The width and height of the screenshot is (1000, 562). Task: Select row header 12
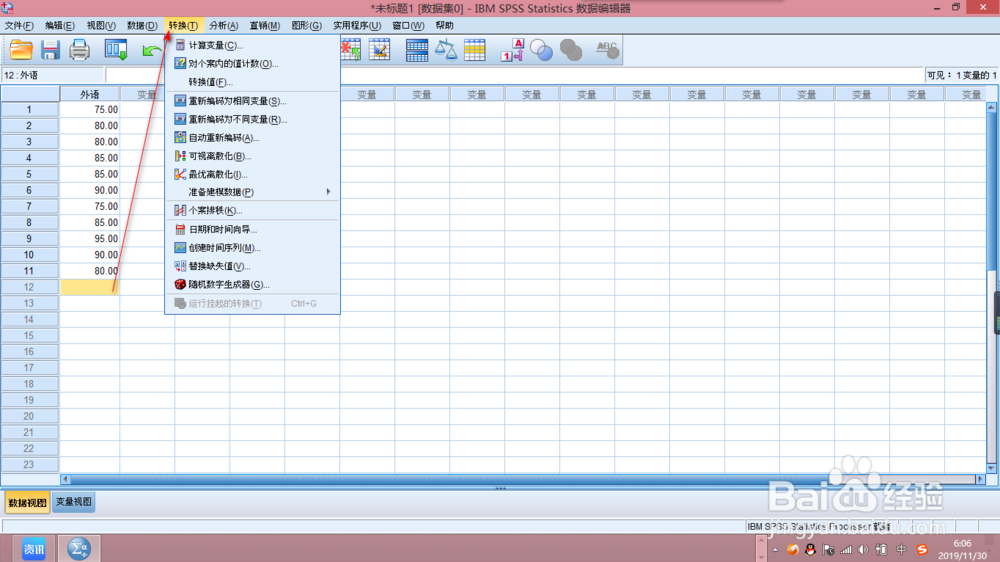pyautogui.click(x=29, y=287)
